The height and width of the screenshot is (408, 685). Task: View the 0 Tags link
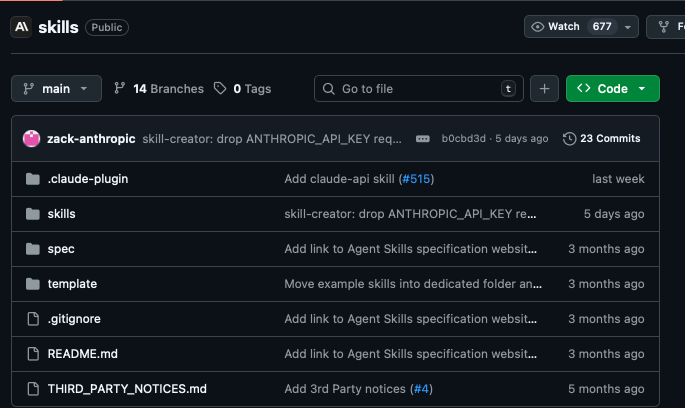click(242, 89)
